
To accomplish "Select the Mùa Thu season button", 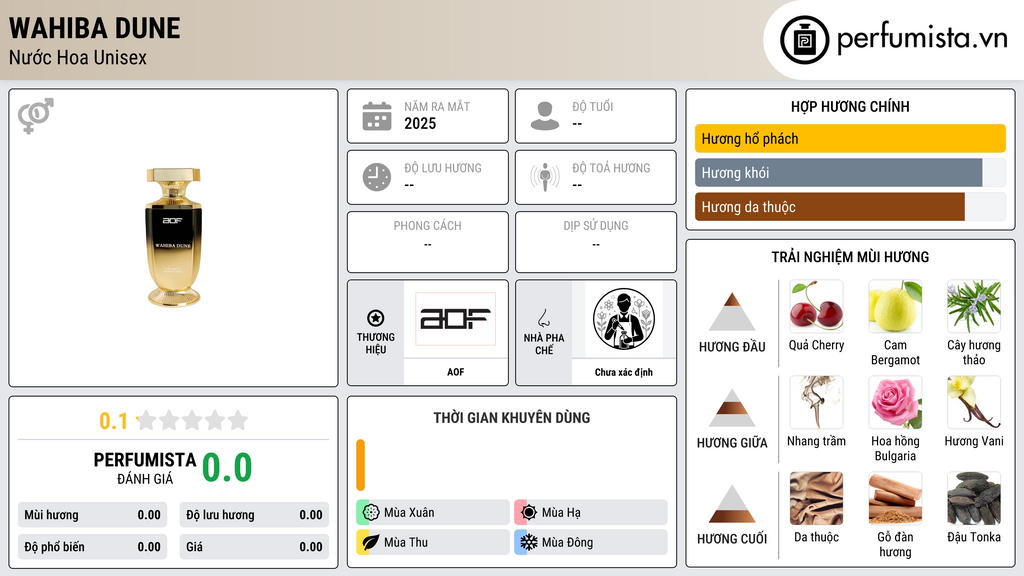I will pyautogui.click(x=432, y=542).
